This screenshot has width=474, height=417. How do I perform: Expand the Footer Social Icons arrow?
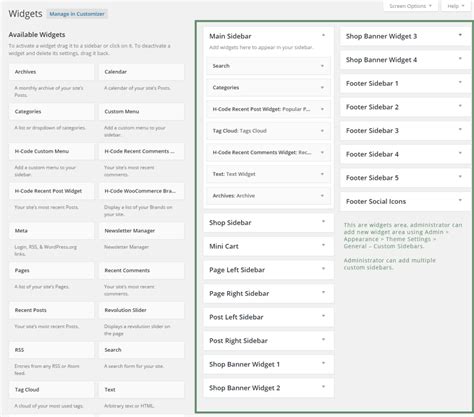point(460,200)
